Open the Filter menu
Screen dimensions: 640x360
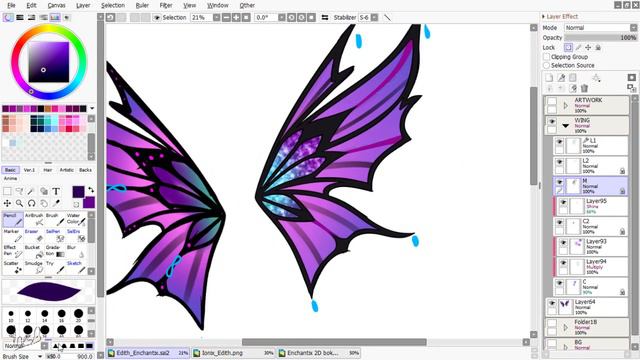[166, 5]
